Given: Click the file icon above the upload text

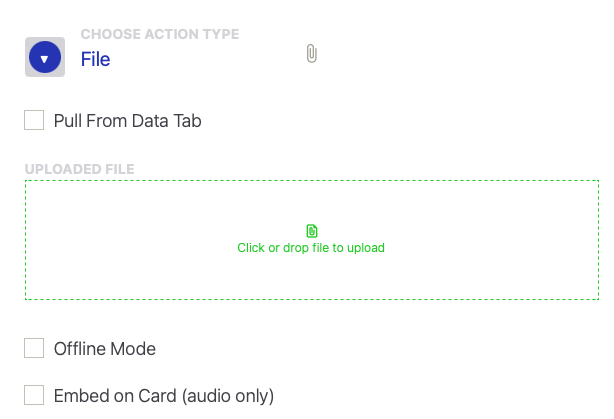Looking at the screenshot, I should pyautogui.click(x=311, y=231).
